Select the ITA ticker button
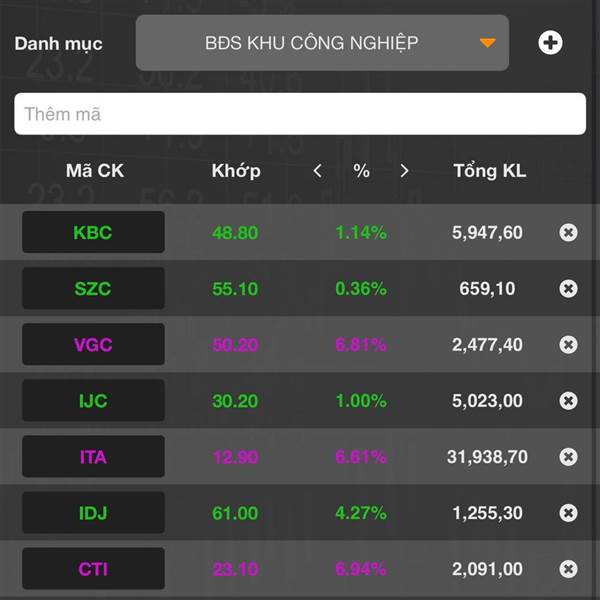600x600 pixels. (x=93, y=457)
